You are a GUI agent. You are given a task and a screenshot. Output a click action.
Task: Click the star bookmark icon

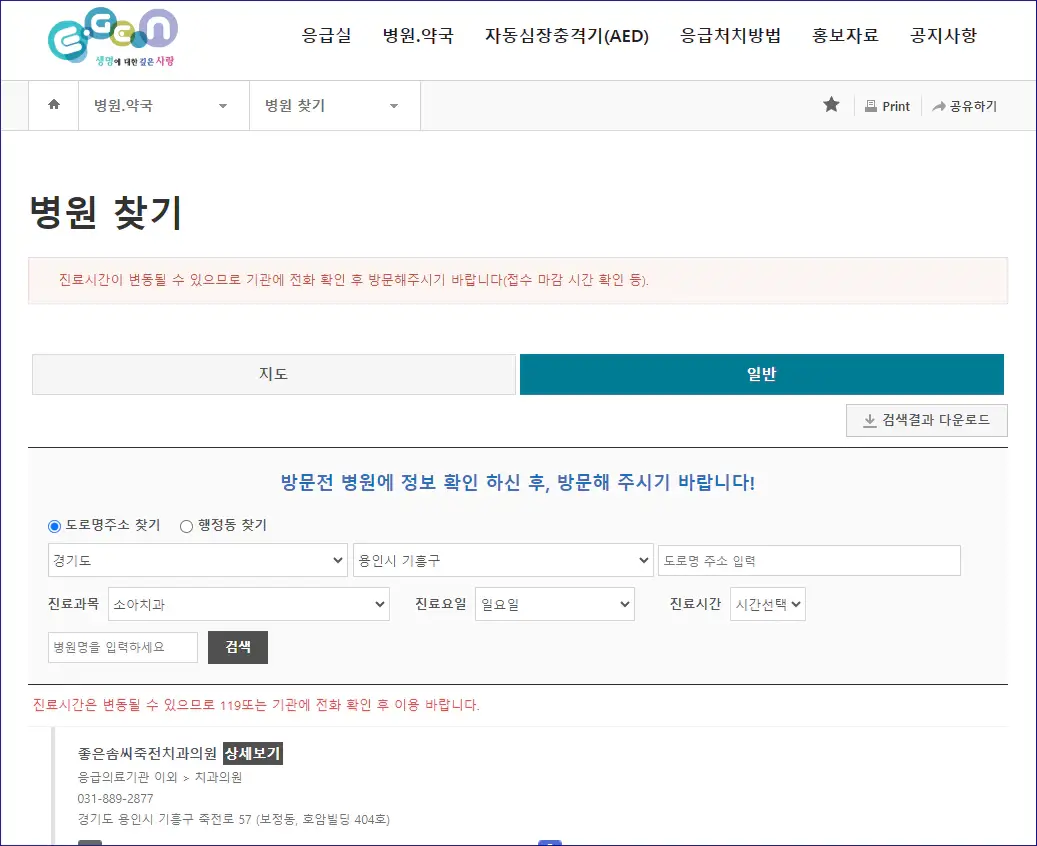click(830, 105)
